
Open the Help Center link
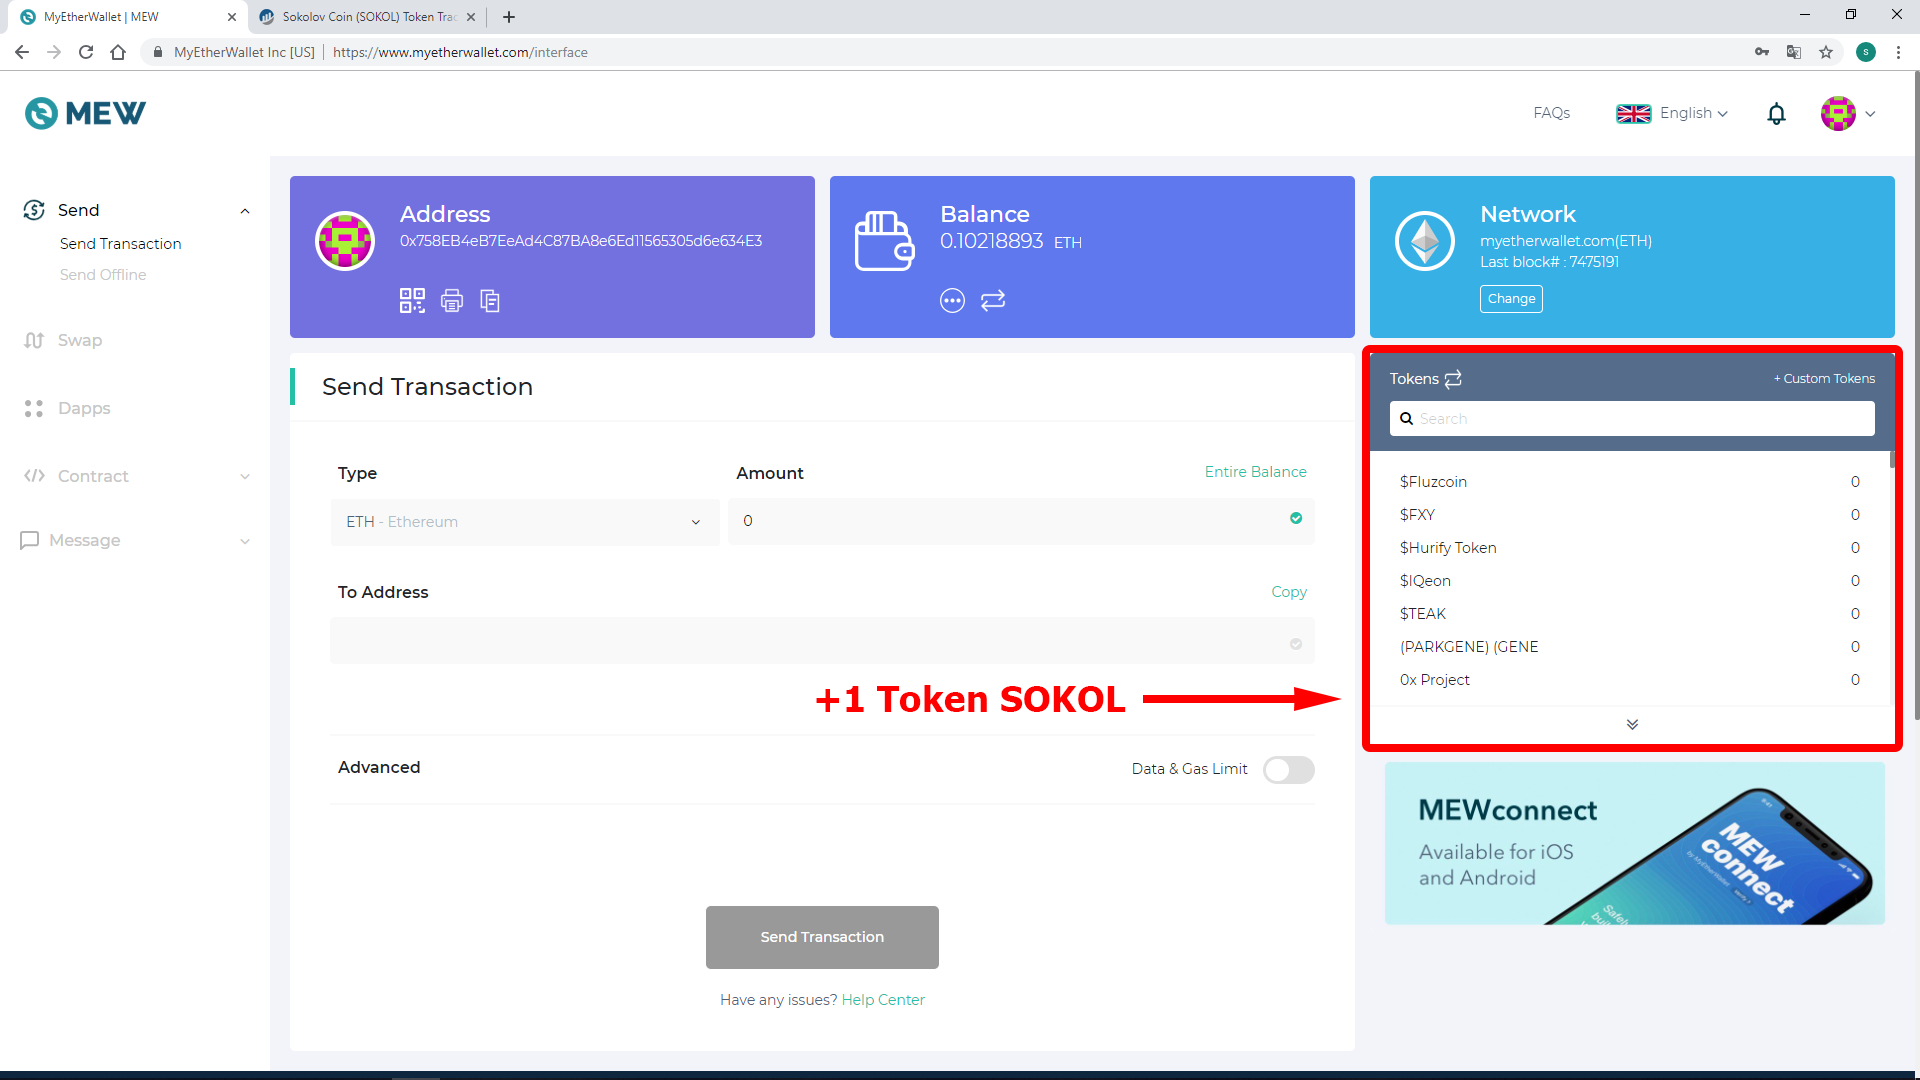pos(883,1000)
